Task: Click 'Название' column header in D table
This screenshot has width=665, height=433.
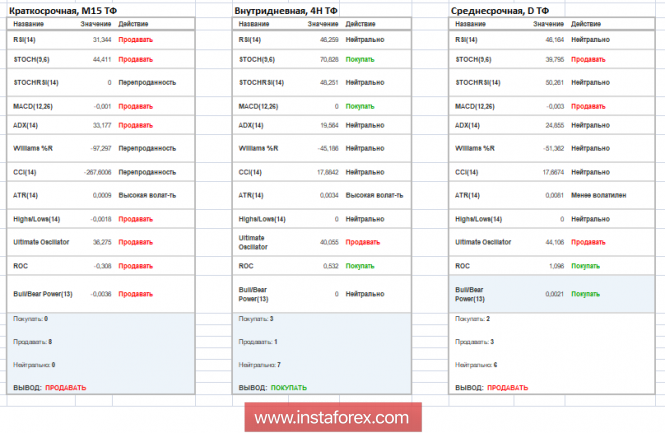Action: pos(470,24)
